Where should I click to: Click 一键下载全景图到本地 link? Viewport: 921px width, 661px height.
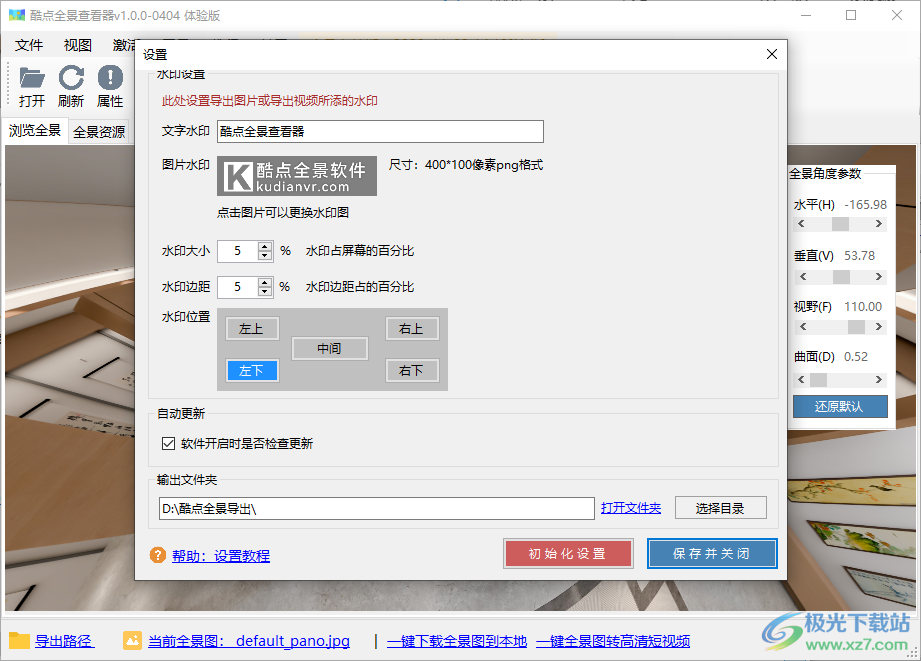[x=457, y=641]
